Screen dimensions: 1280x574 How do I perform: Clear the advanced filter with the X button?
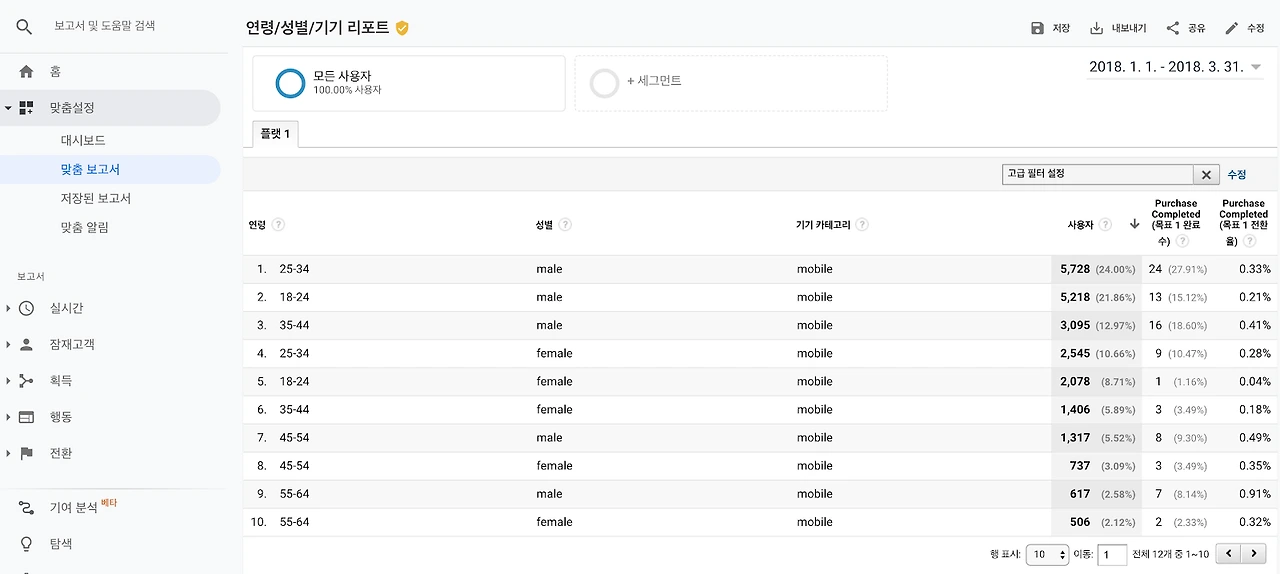[1206, 175]
